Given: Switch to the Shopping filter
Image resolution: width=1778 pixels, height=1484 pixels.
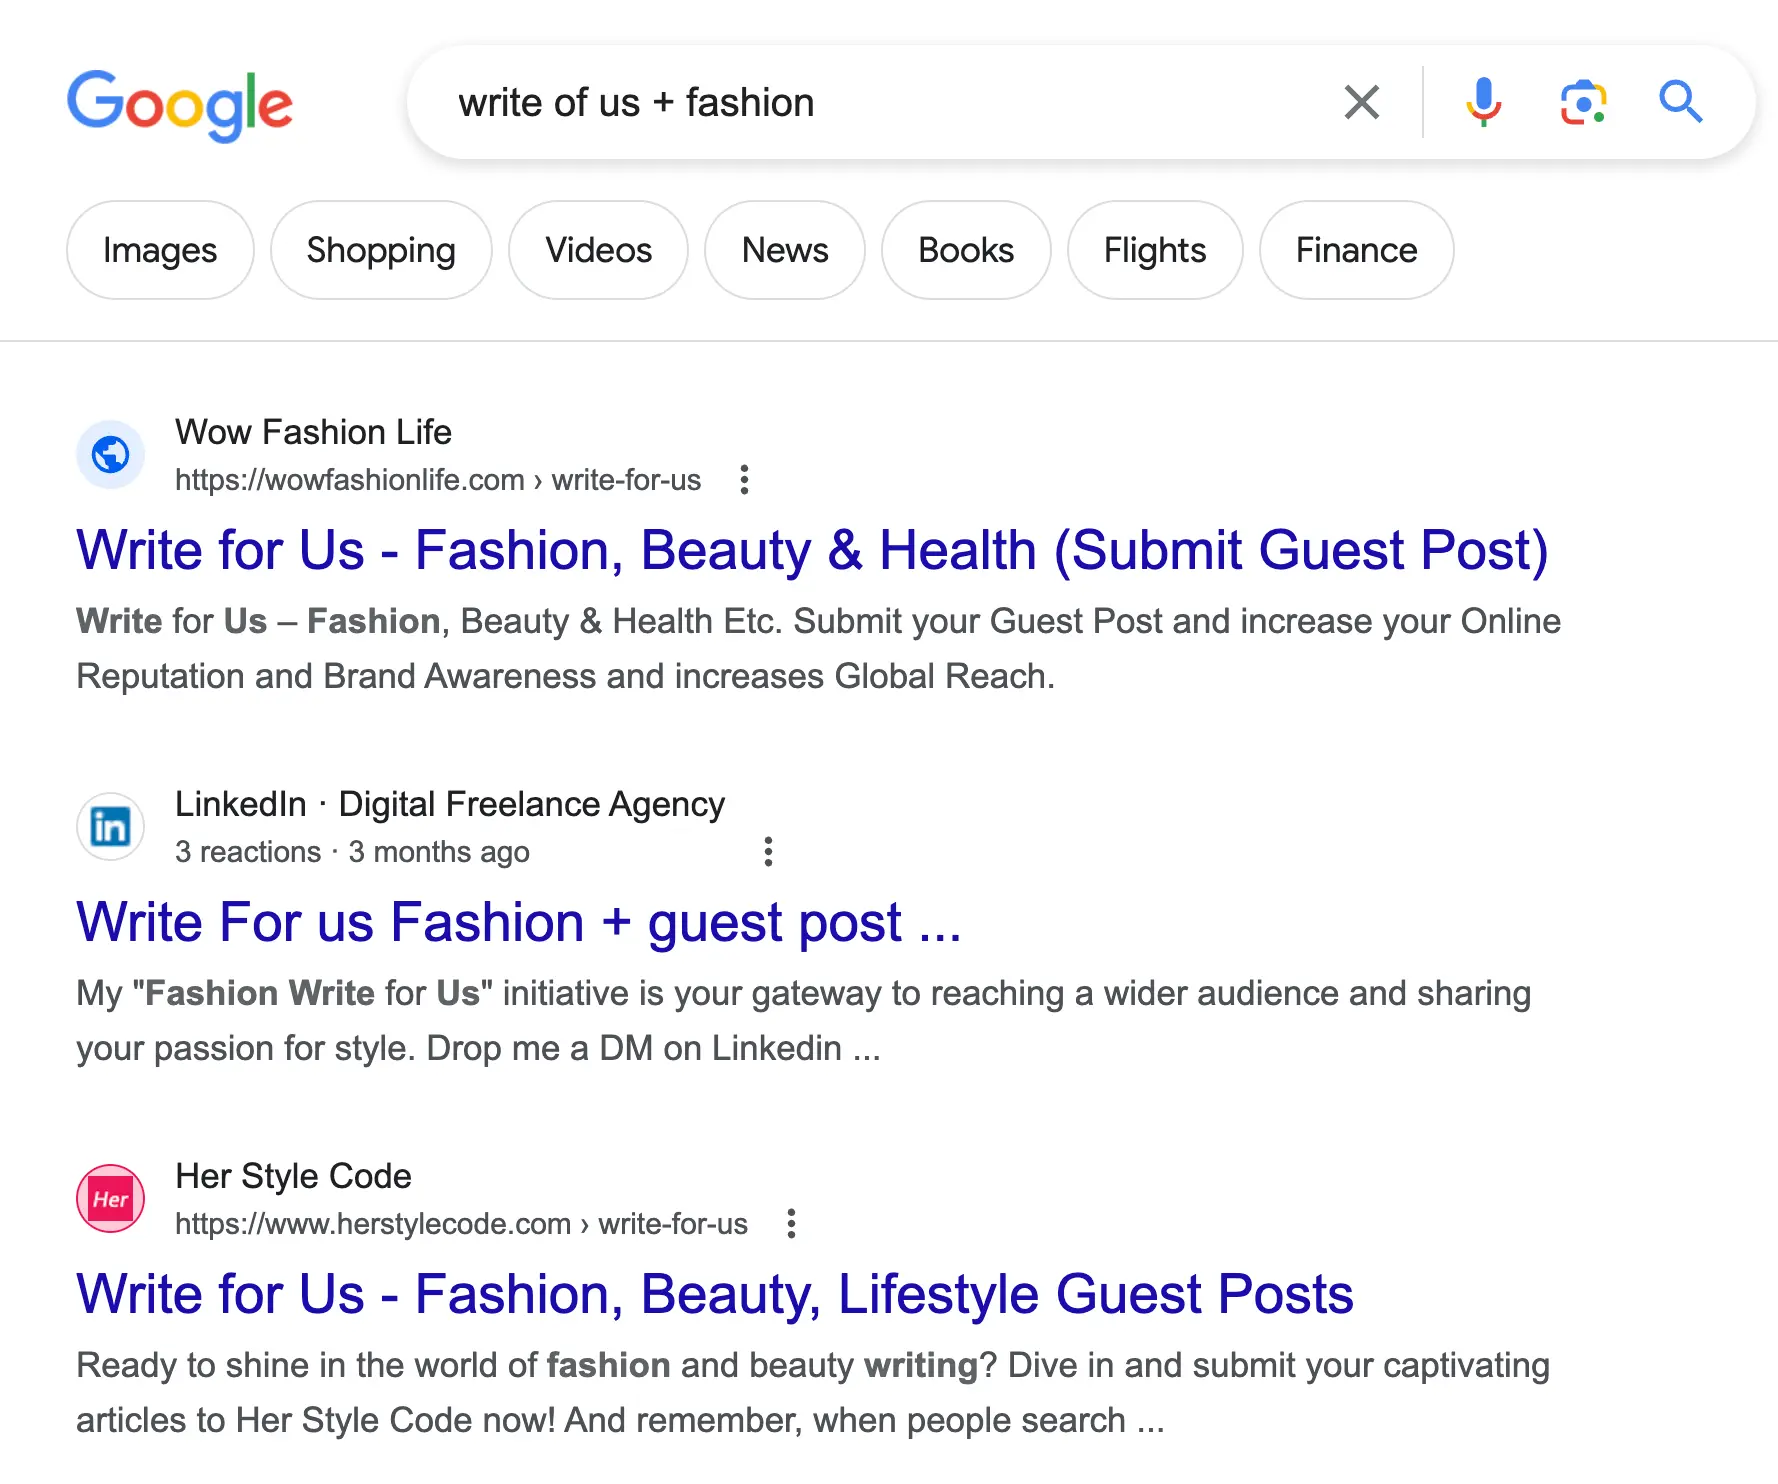Looking at the screenshot, I should [x=381, y=250].
